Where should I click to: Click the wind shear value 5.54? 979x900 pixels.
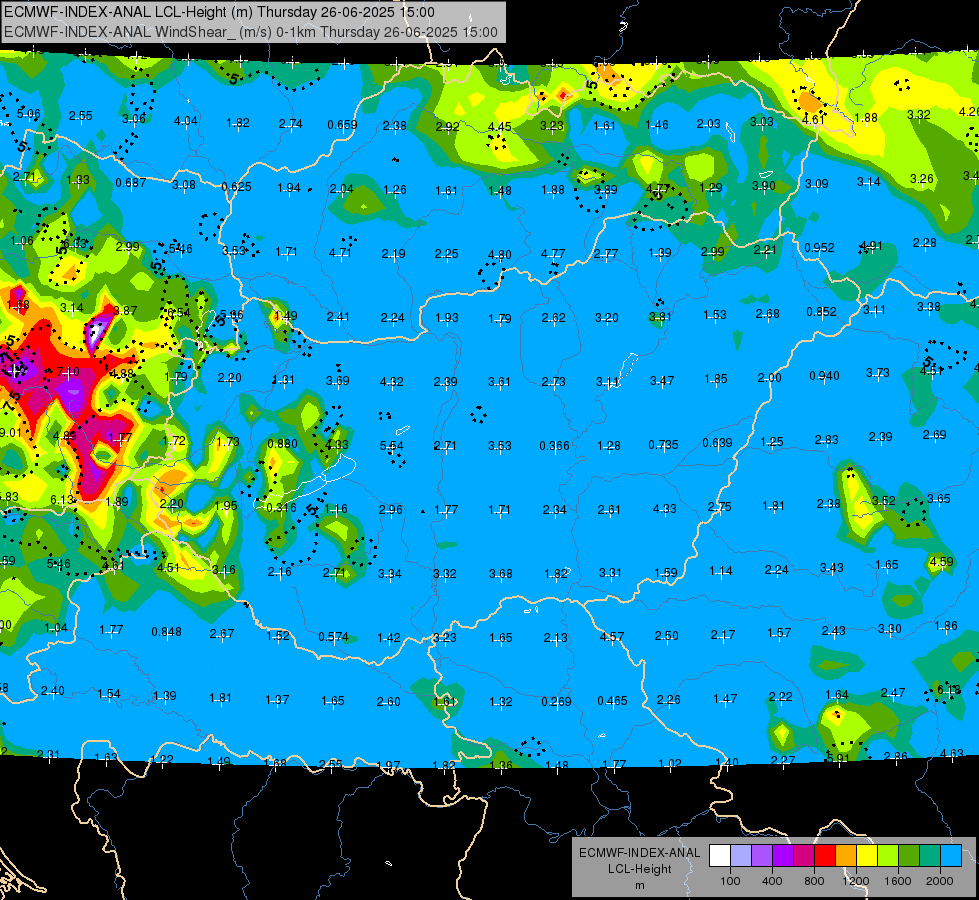pos(391,445)
